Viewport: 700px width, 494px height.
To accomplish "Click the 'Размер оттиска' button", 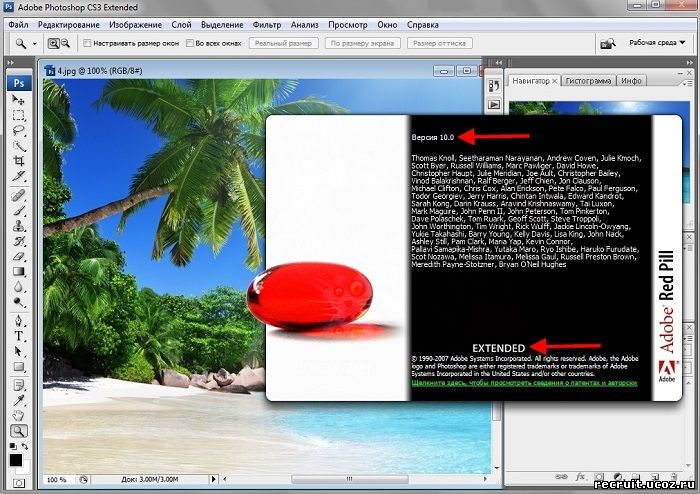I will [439, 43].
